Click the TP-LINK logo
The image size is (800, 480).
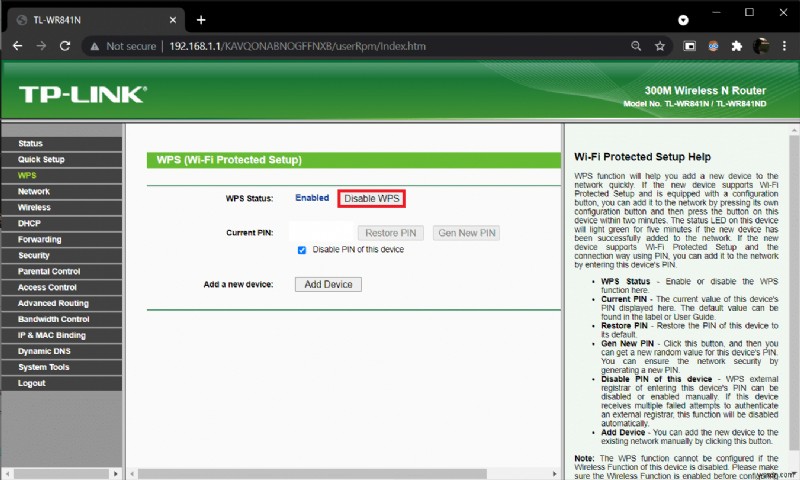click(83, 94)
